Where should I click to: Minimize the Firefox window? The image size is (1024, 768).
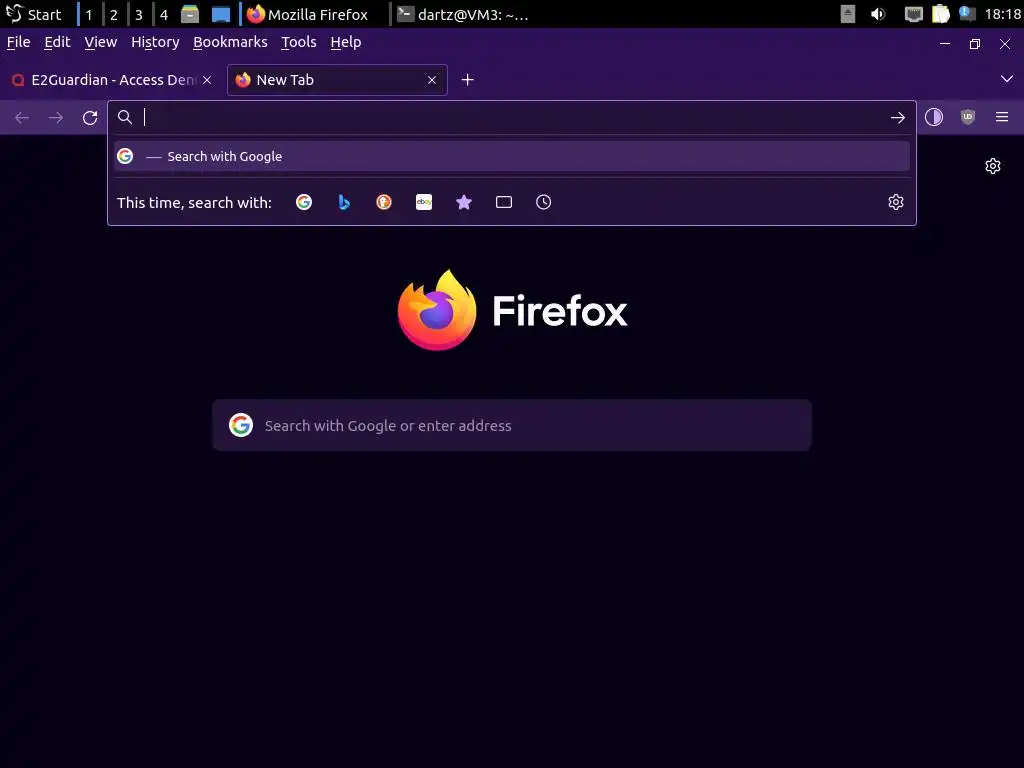pos(945,44)
